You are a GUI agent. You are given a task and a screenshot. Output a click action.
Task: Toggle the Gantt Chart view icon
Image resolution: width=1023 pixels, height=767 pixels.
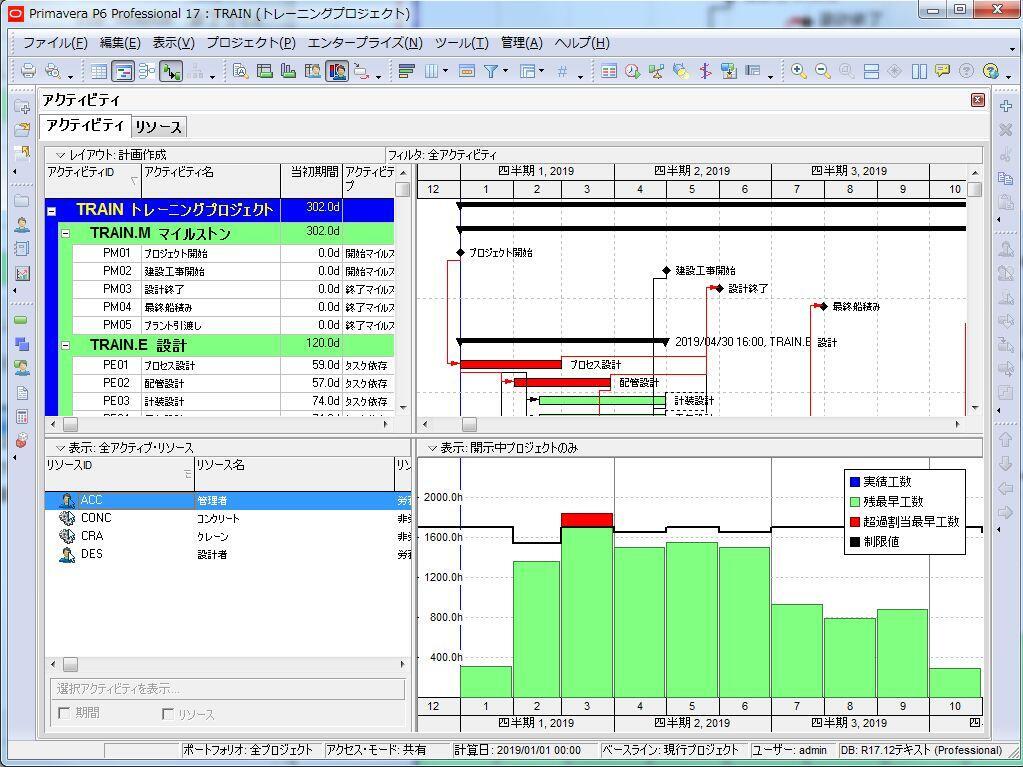[123, 71]
